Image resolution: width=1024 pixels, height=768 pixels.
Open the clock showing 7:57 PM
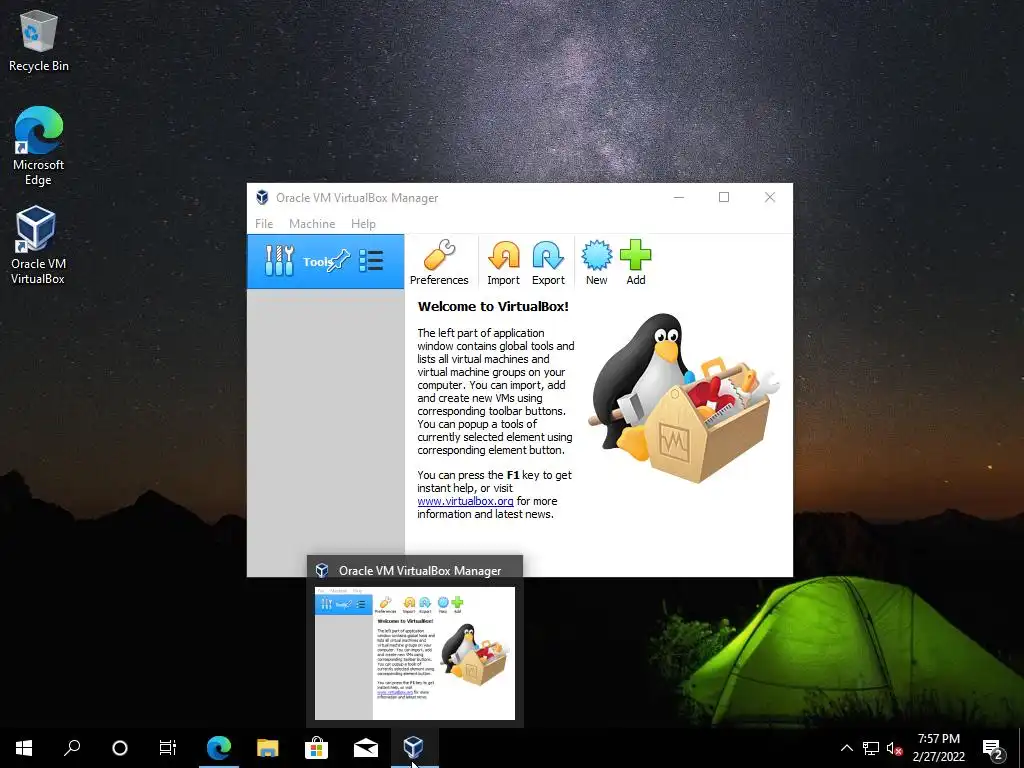coord(938,748)
